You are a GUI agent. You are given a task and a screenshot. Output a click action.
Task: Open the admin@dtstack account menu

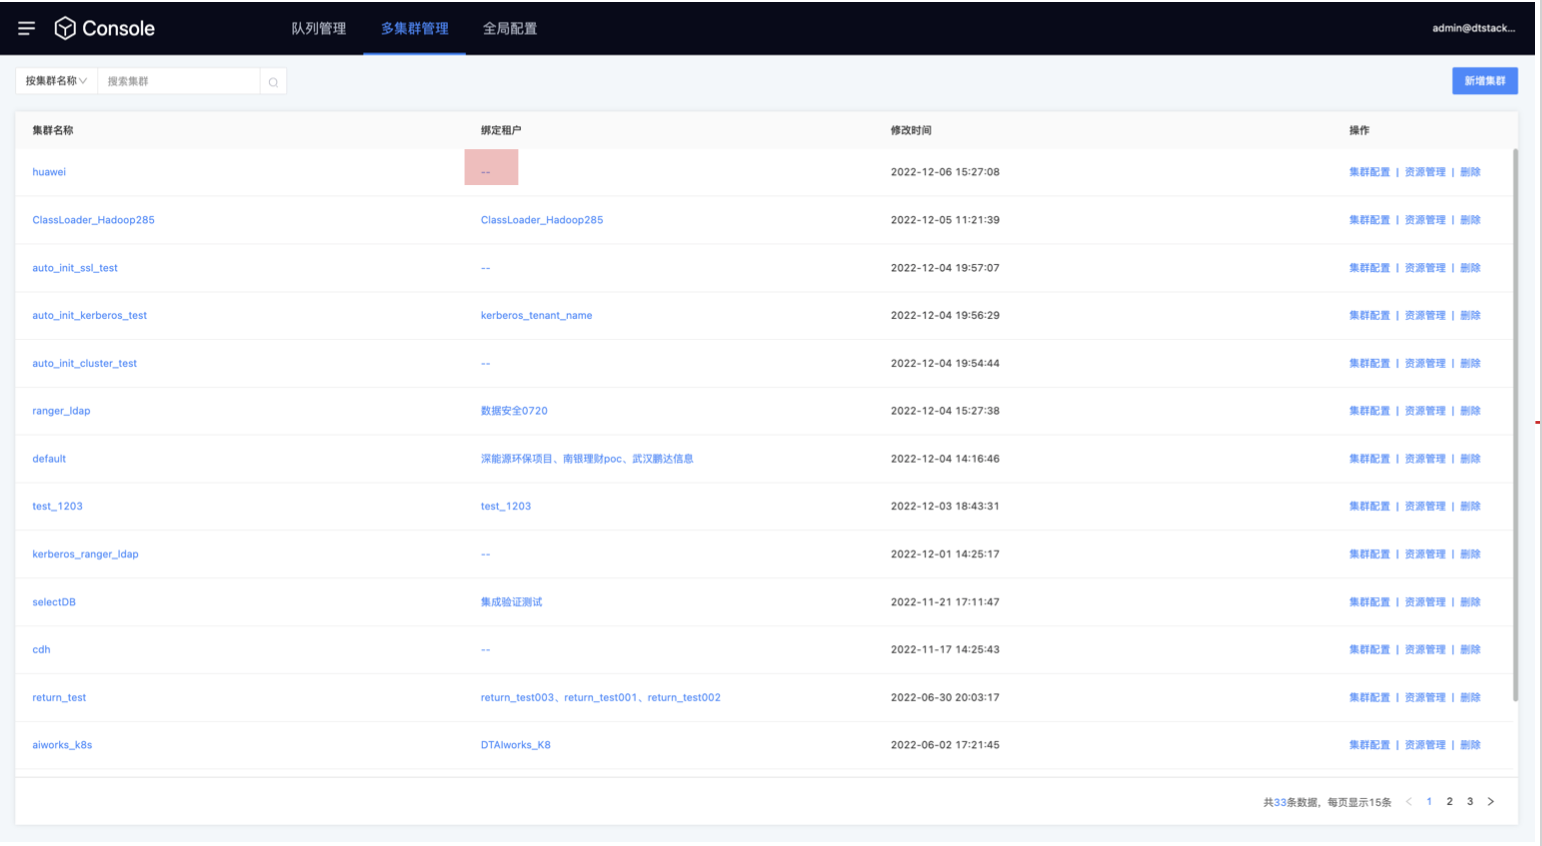1473,28
